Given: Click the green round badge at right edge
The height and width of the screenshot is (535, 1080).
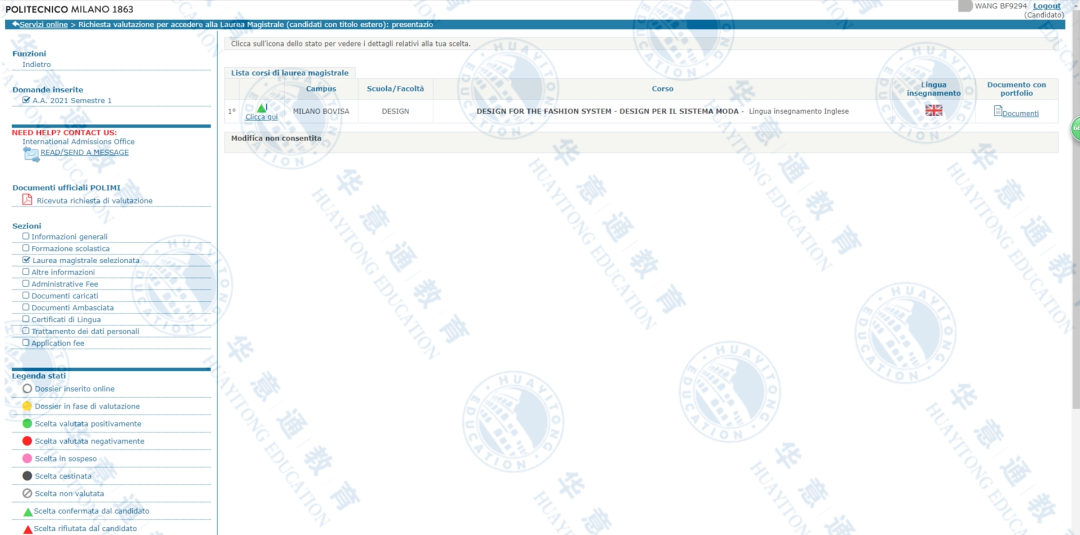Looking at the screenshot, I should click(1075, 129).
